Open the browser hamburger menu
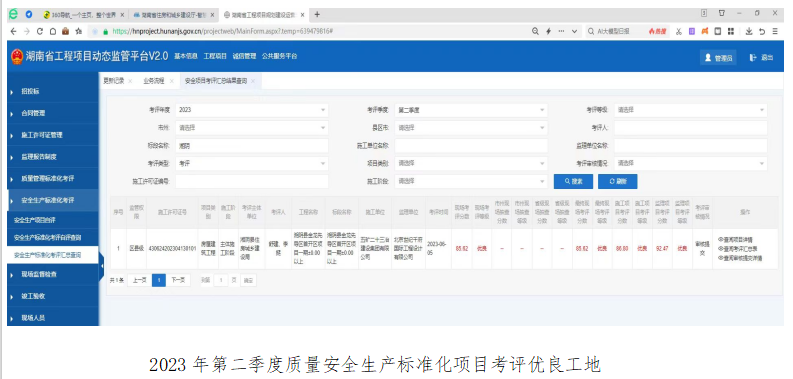This screenshot has height=379, width=793. pos(775,31)
